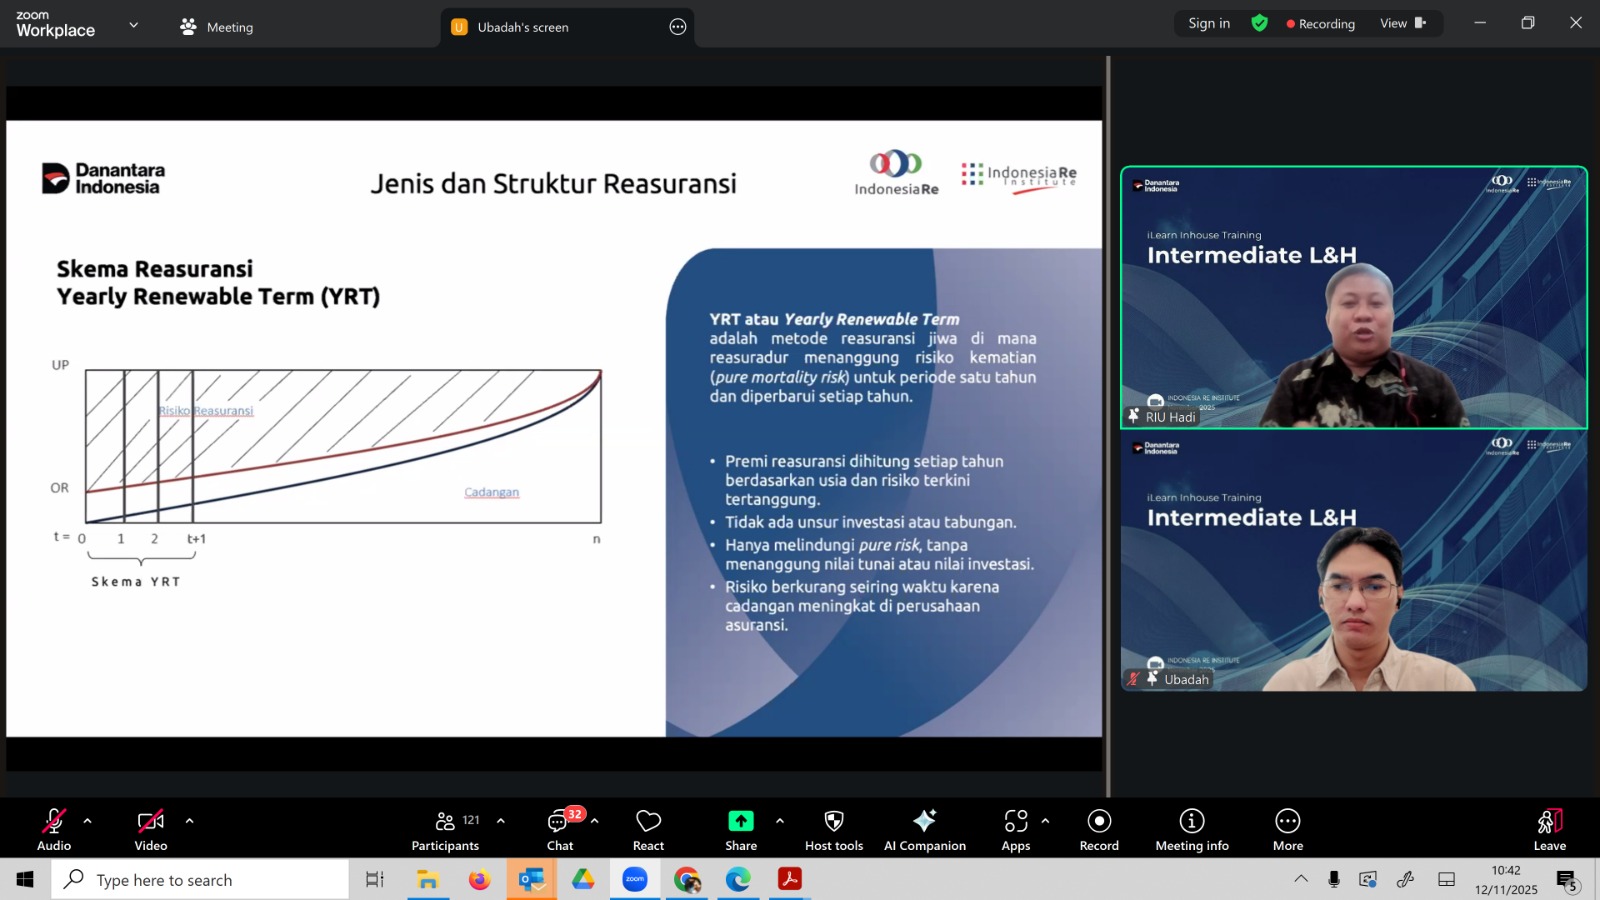Show Meeting info details
The height and width of the screenshot is (900, 1600).
click(1191, 829)
